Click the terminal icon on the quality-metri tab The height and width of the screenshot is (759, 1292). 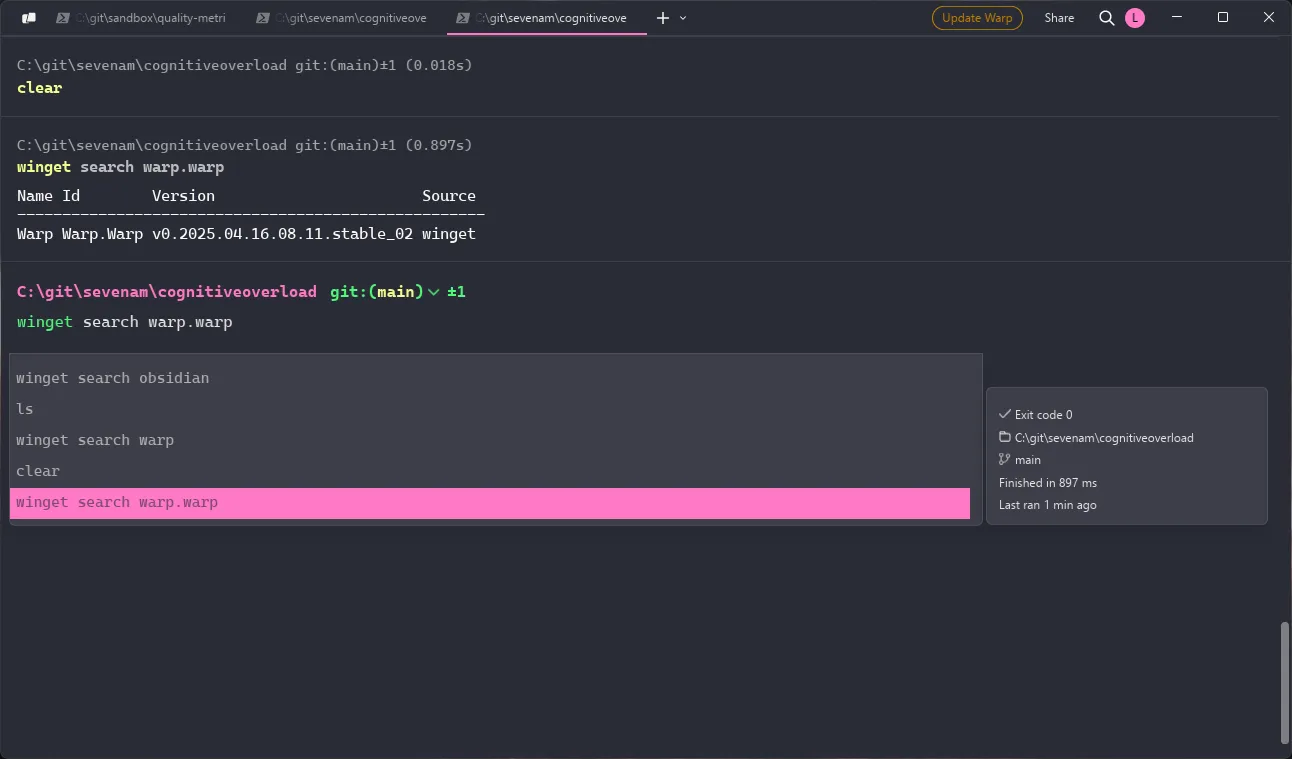point(63,18)
